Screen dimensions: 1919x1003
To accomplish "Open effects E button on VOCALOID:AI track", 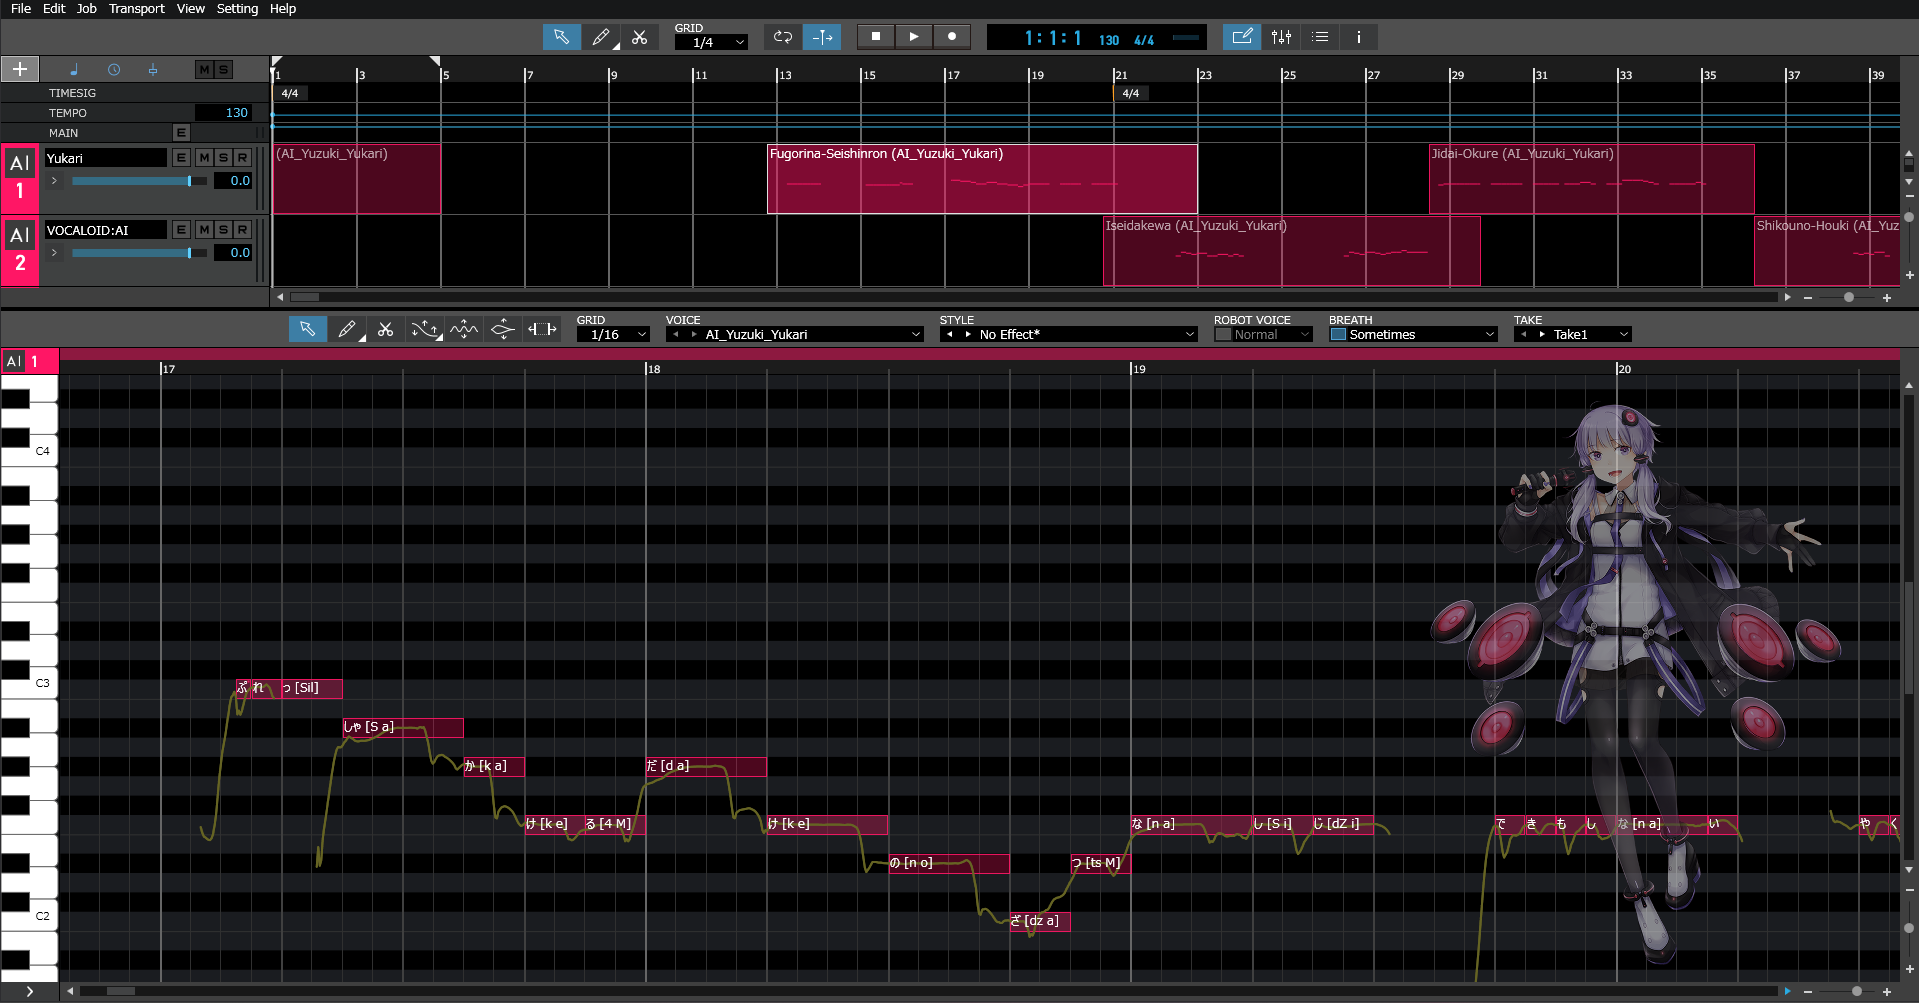I will [181, 230].
